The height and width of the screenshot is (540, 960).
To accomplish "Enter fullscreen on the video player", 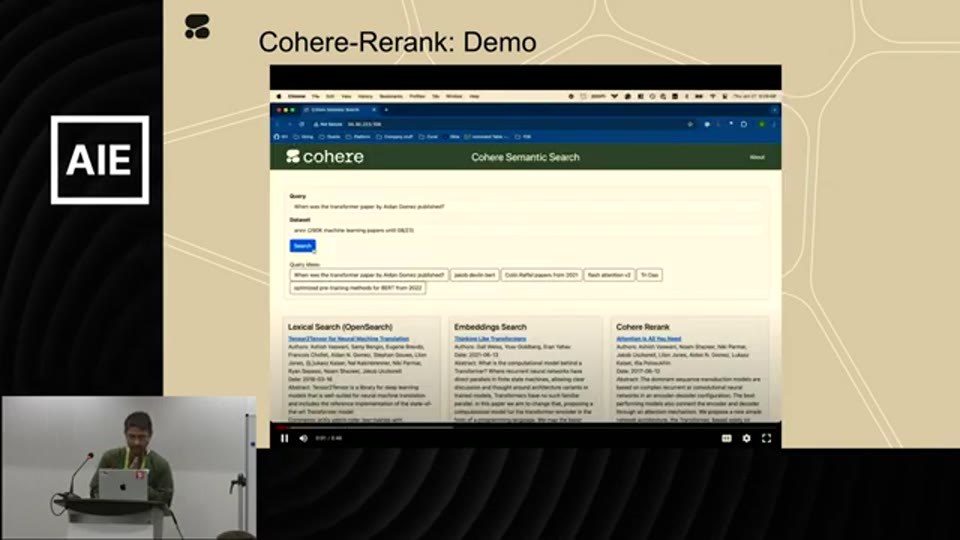I will point(767,438).
